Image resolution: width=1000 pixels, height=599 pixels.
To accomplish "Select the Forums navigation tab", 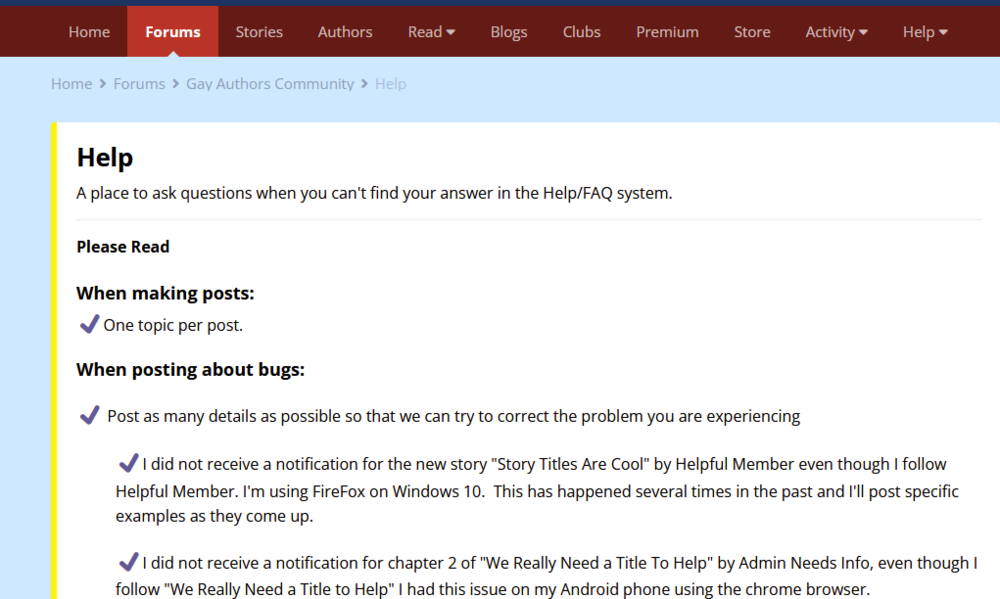I will (x=172, y=32).
